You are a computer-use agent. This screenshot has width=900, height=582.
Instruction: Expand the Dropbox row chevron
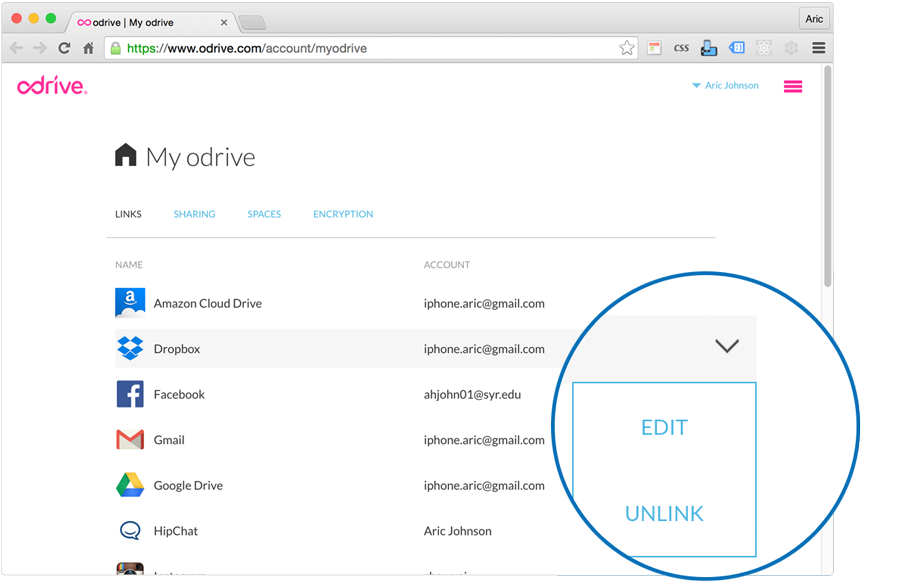coord(727,346)
